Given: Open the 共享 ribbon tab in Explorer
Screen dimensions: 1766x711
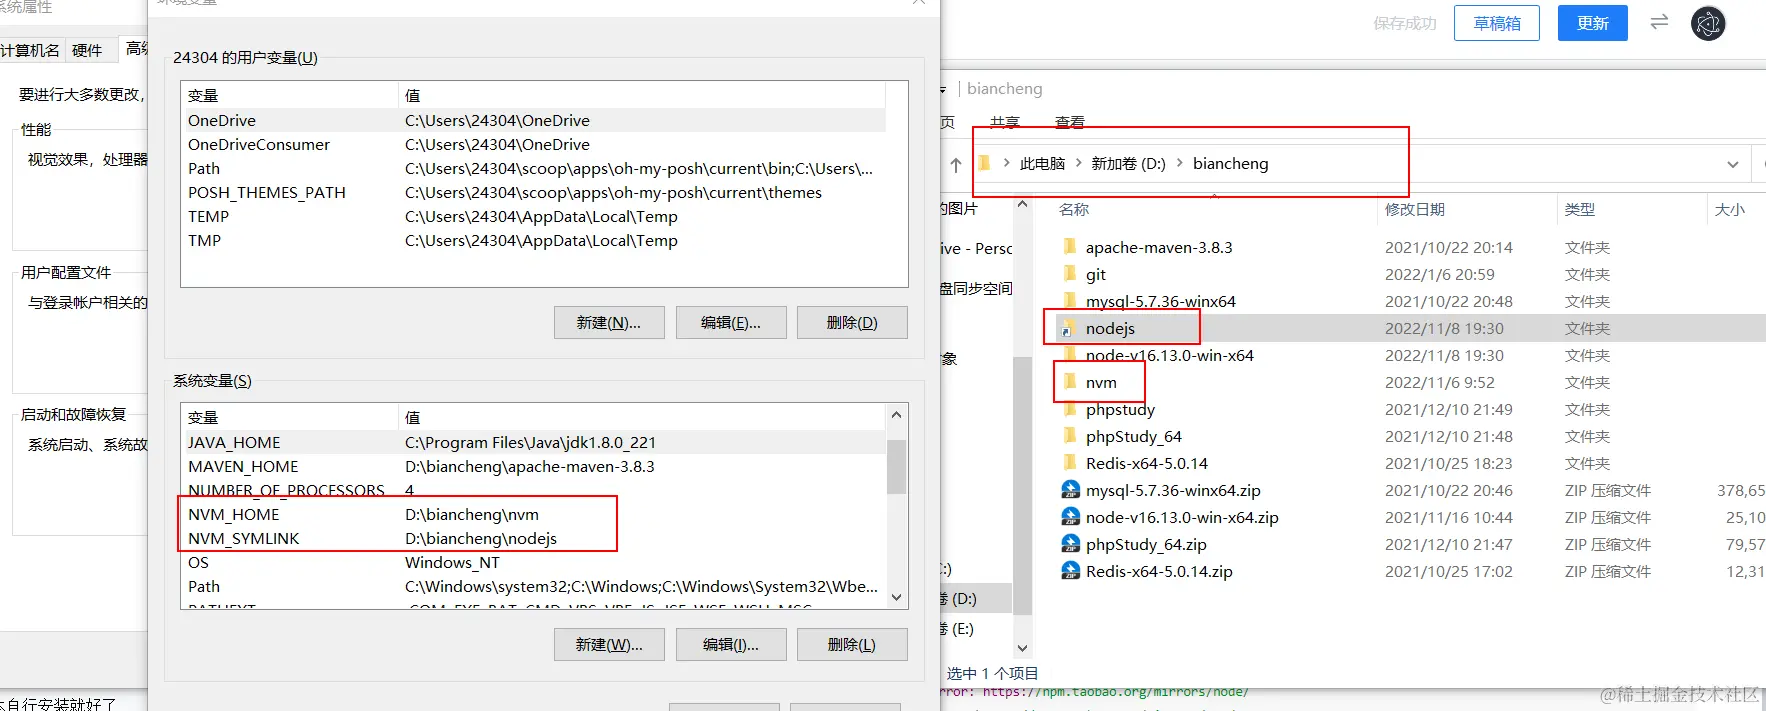Looking at the screenshot, I should 1005,122.
